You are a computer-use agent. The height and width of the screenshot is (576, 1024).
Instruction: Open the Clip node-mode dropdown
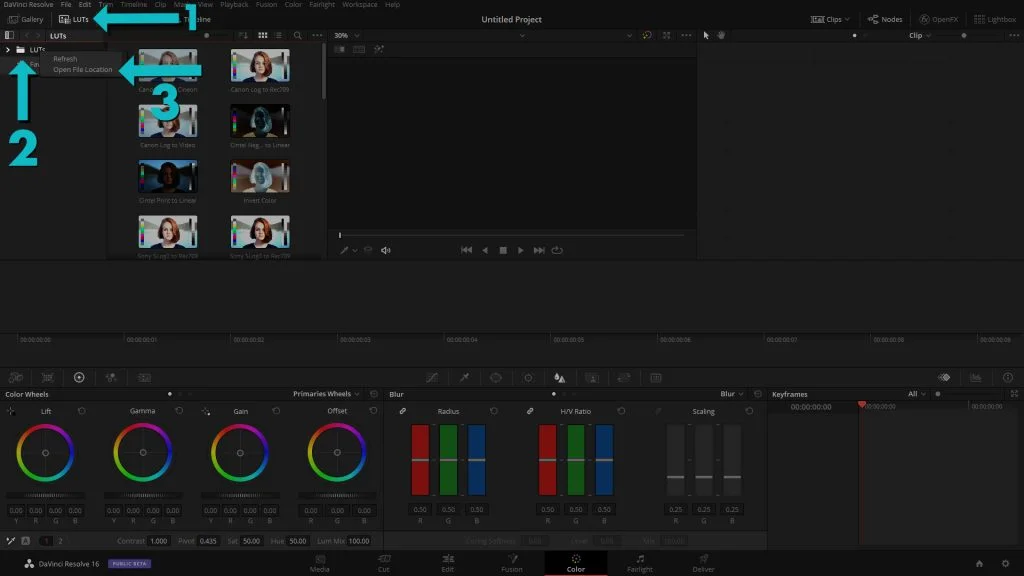pos(920,36)
